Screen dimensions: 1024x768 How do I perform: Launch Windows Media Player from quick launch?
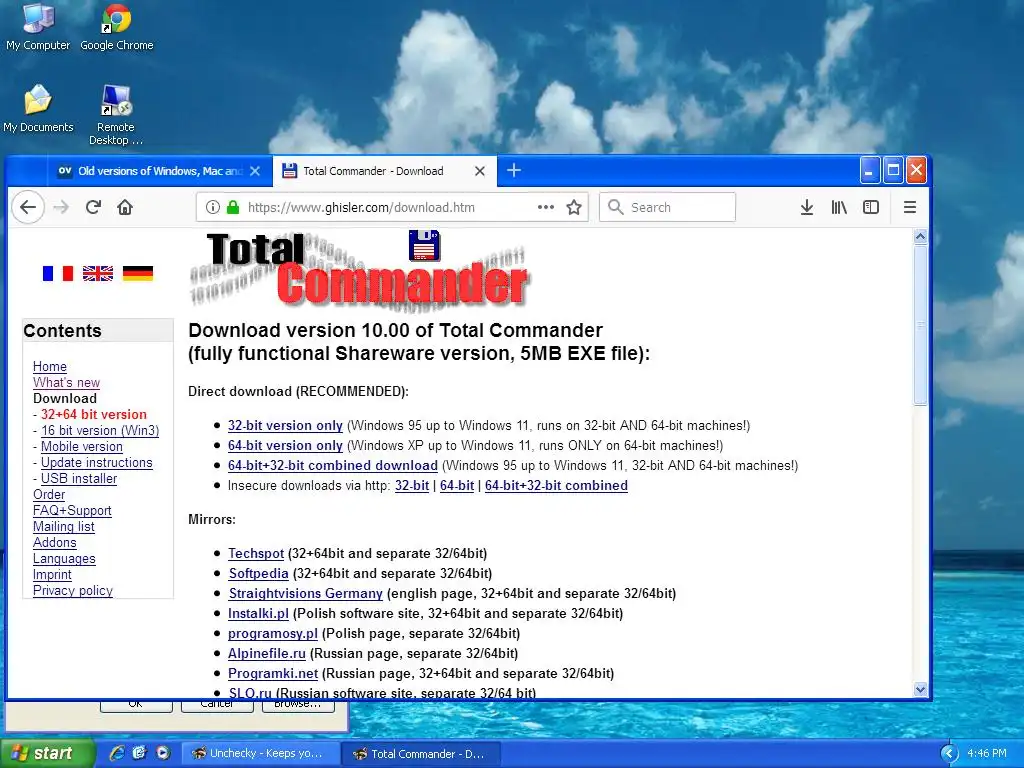[163, 753]
